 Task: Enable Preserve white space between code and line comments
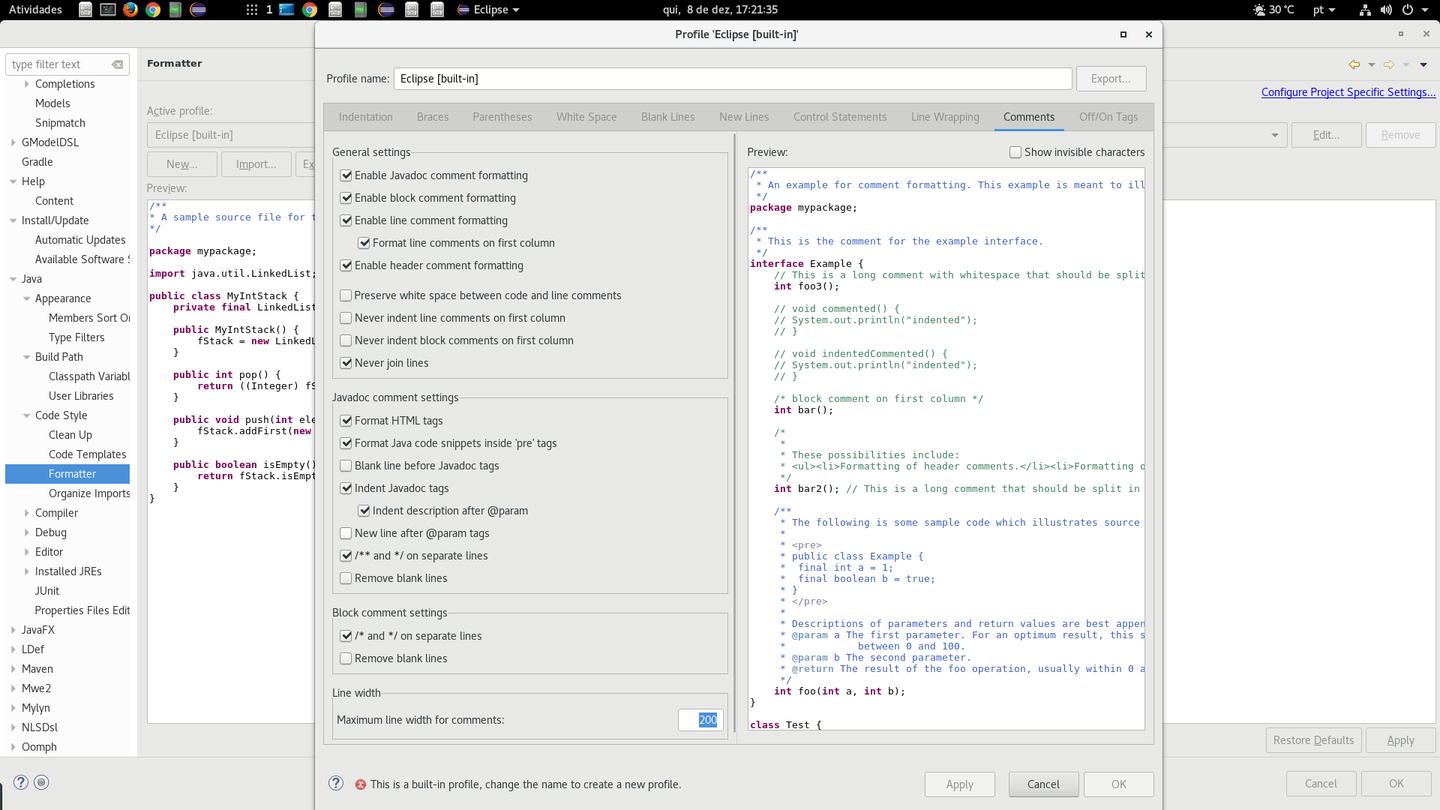(x=346, y=295)
